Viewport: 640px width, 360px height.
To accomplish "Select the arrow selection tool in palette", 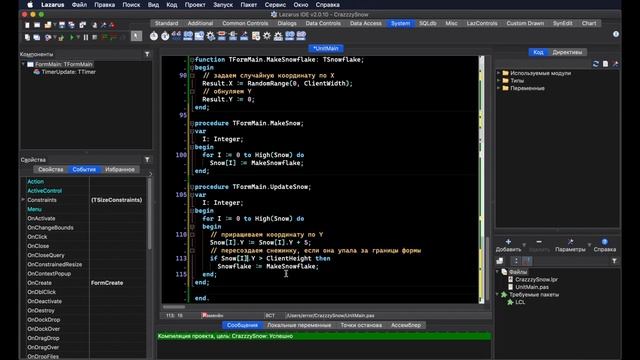I will coord(136,36).
